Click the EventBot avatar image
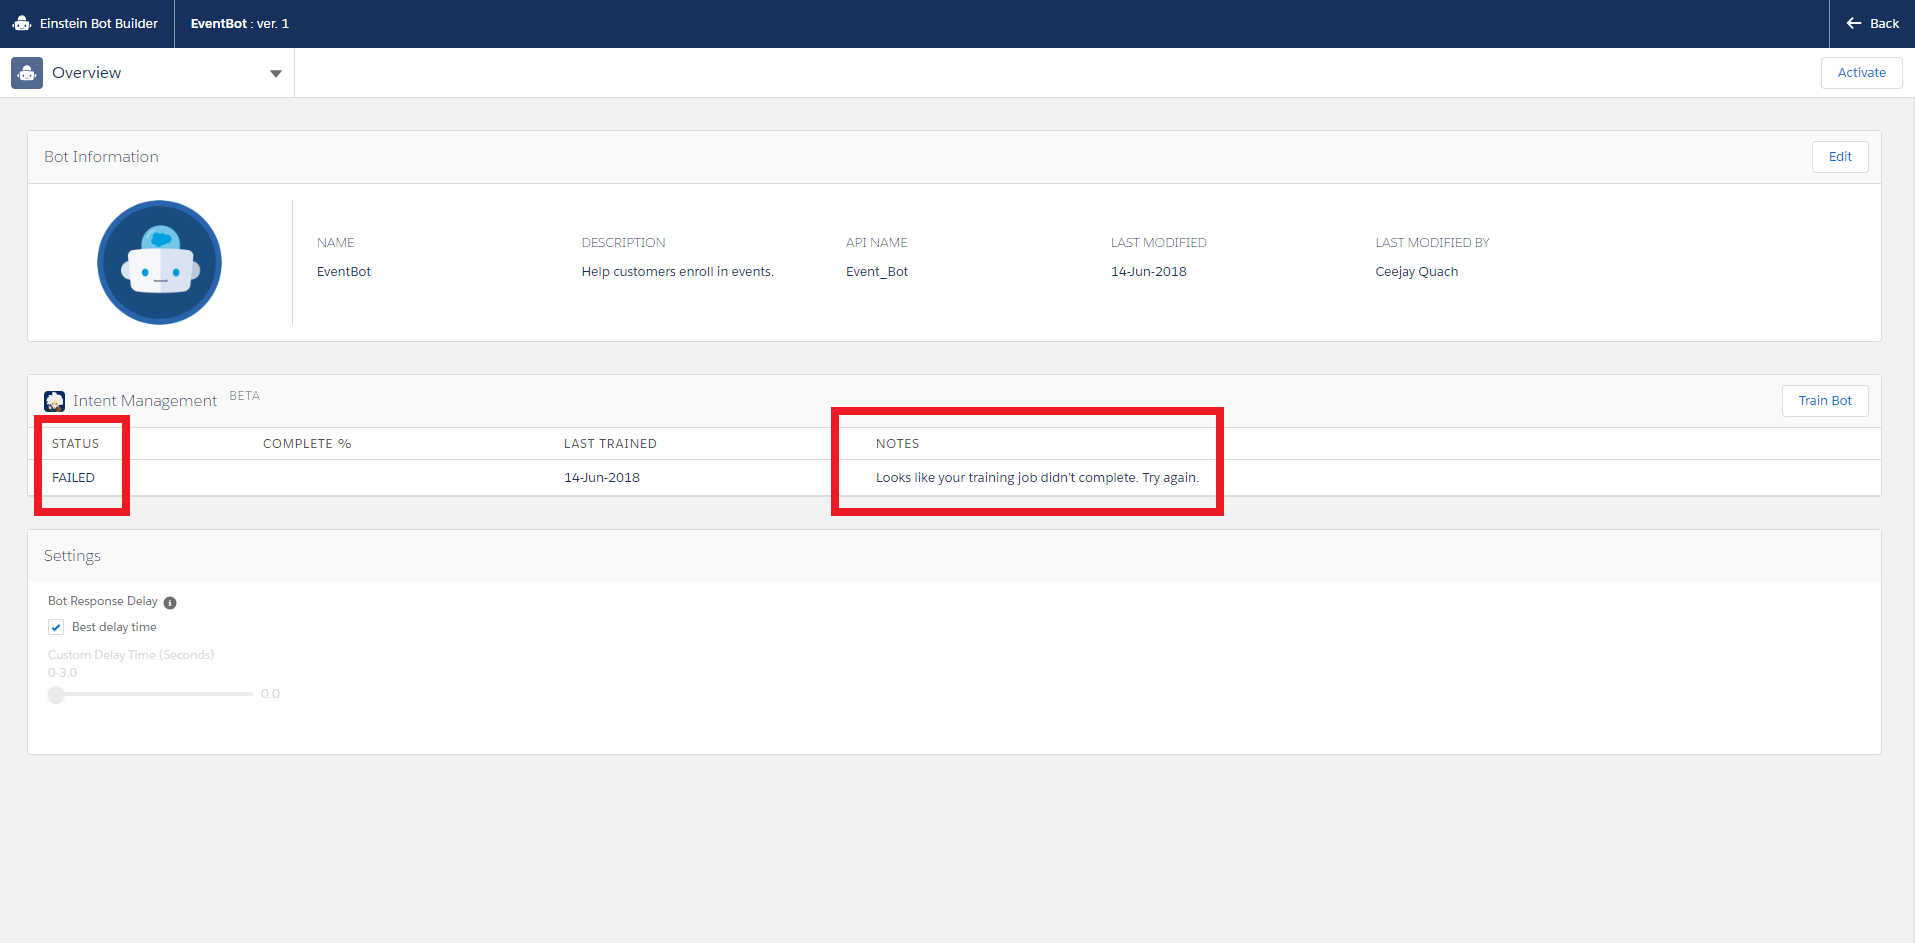Viewport: 1915px width, 943px height. [x=159, y=262]
